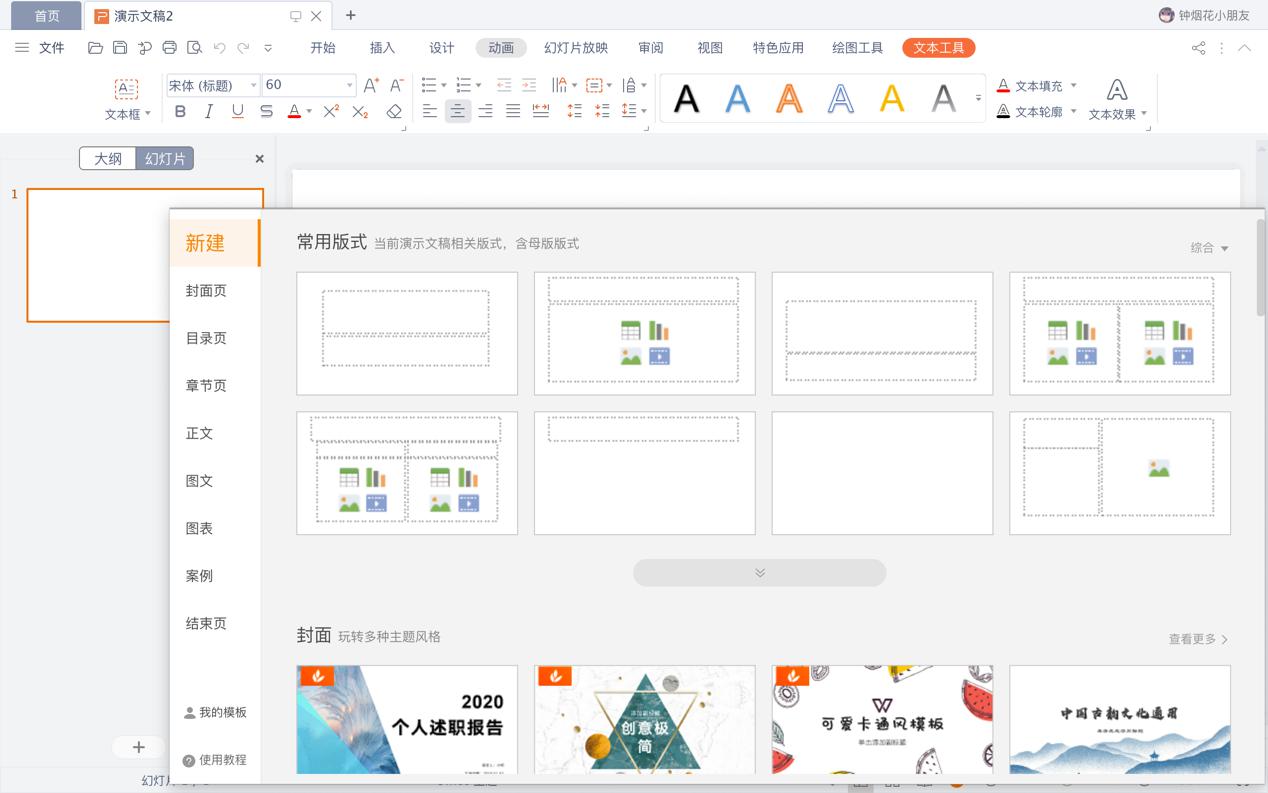Apply underline to the text
Screen dimensions: 1268x793
pyautogui.click(x=236, y=112)
